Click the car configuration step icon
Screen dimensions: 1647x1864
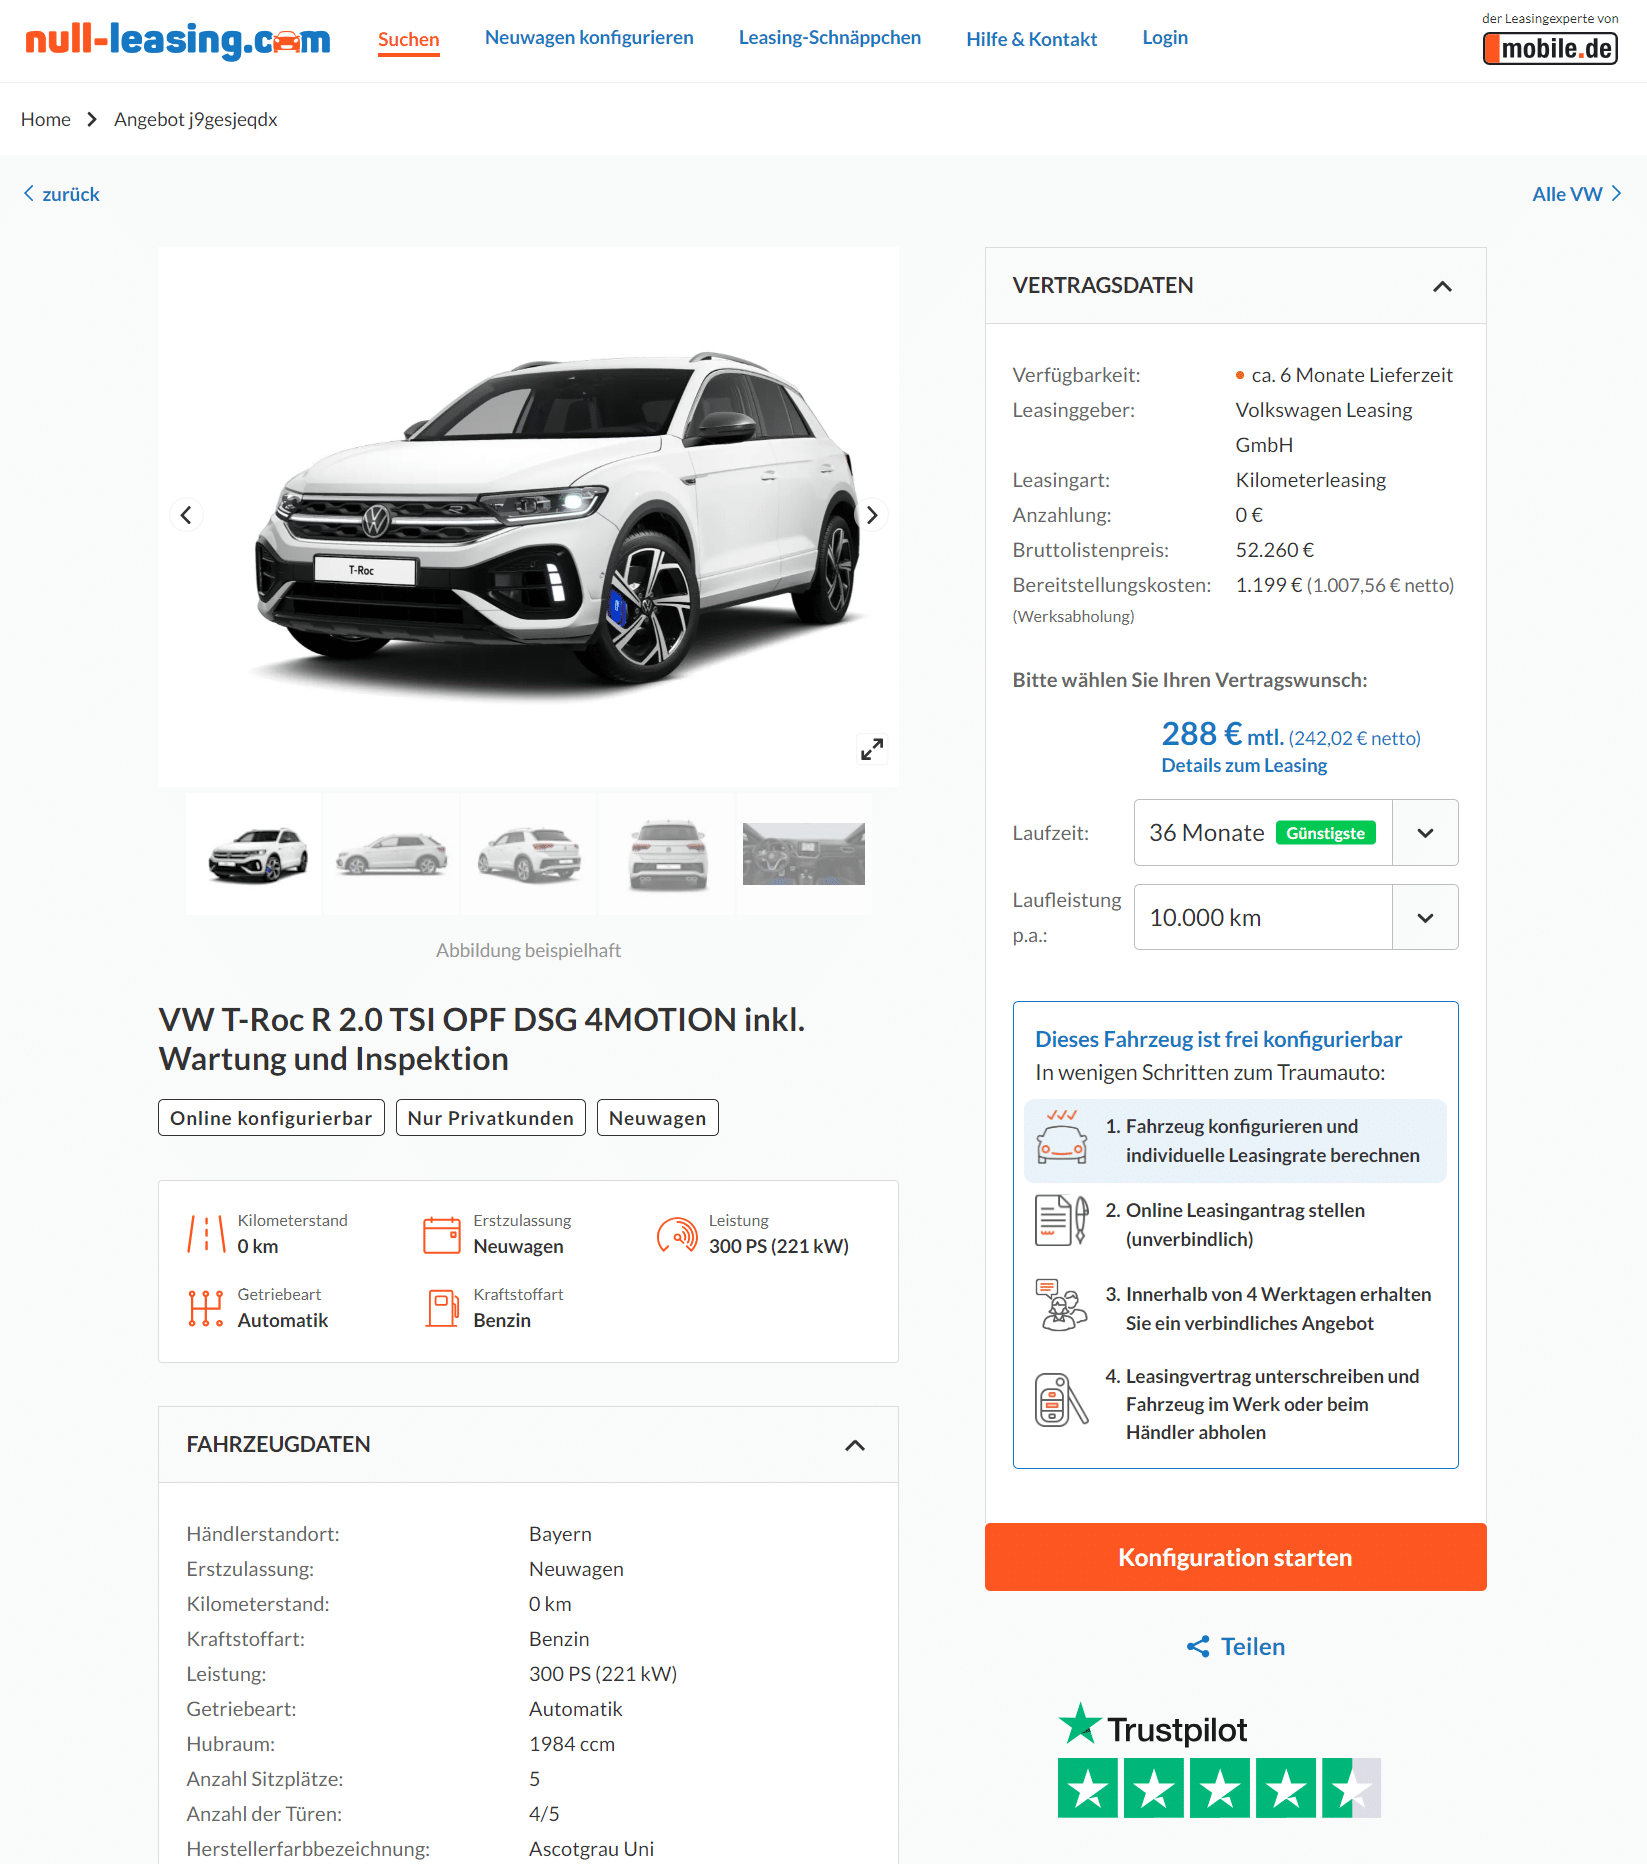1062,1137
